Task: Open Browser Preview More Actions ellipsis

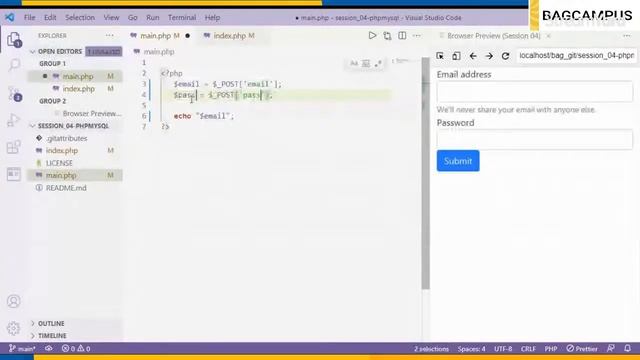Action: click(x=627, y=36)
